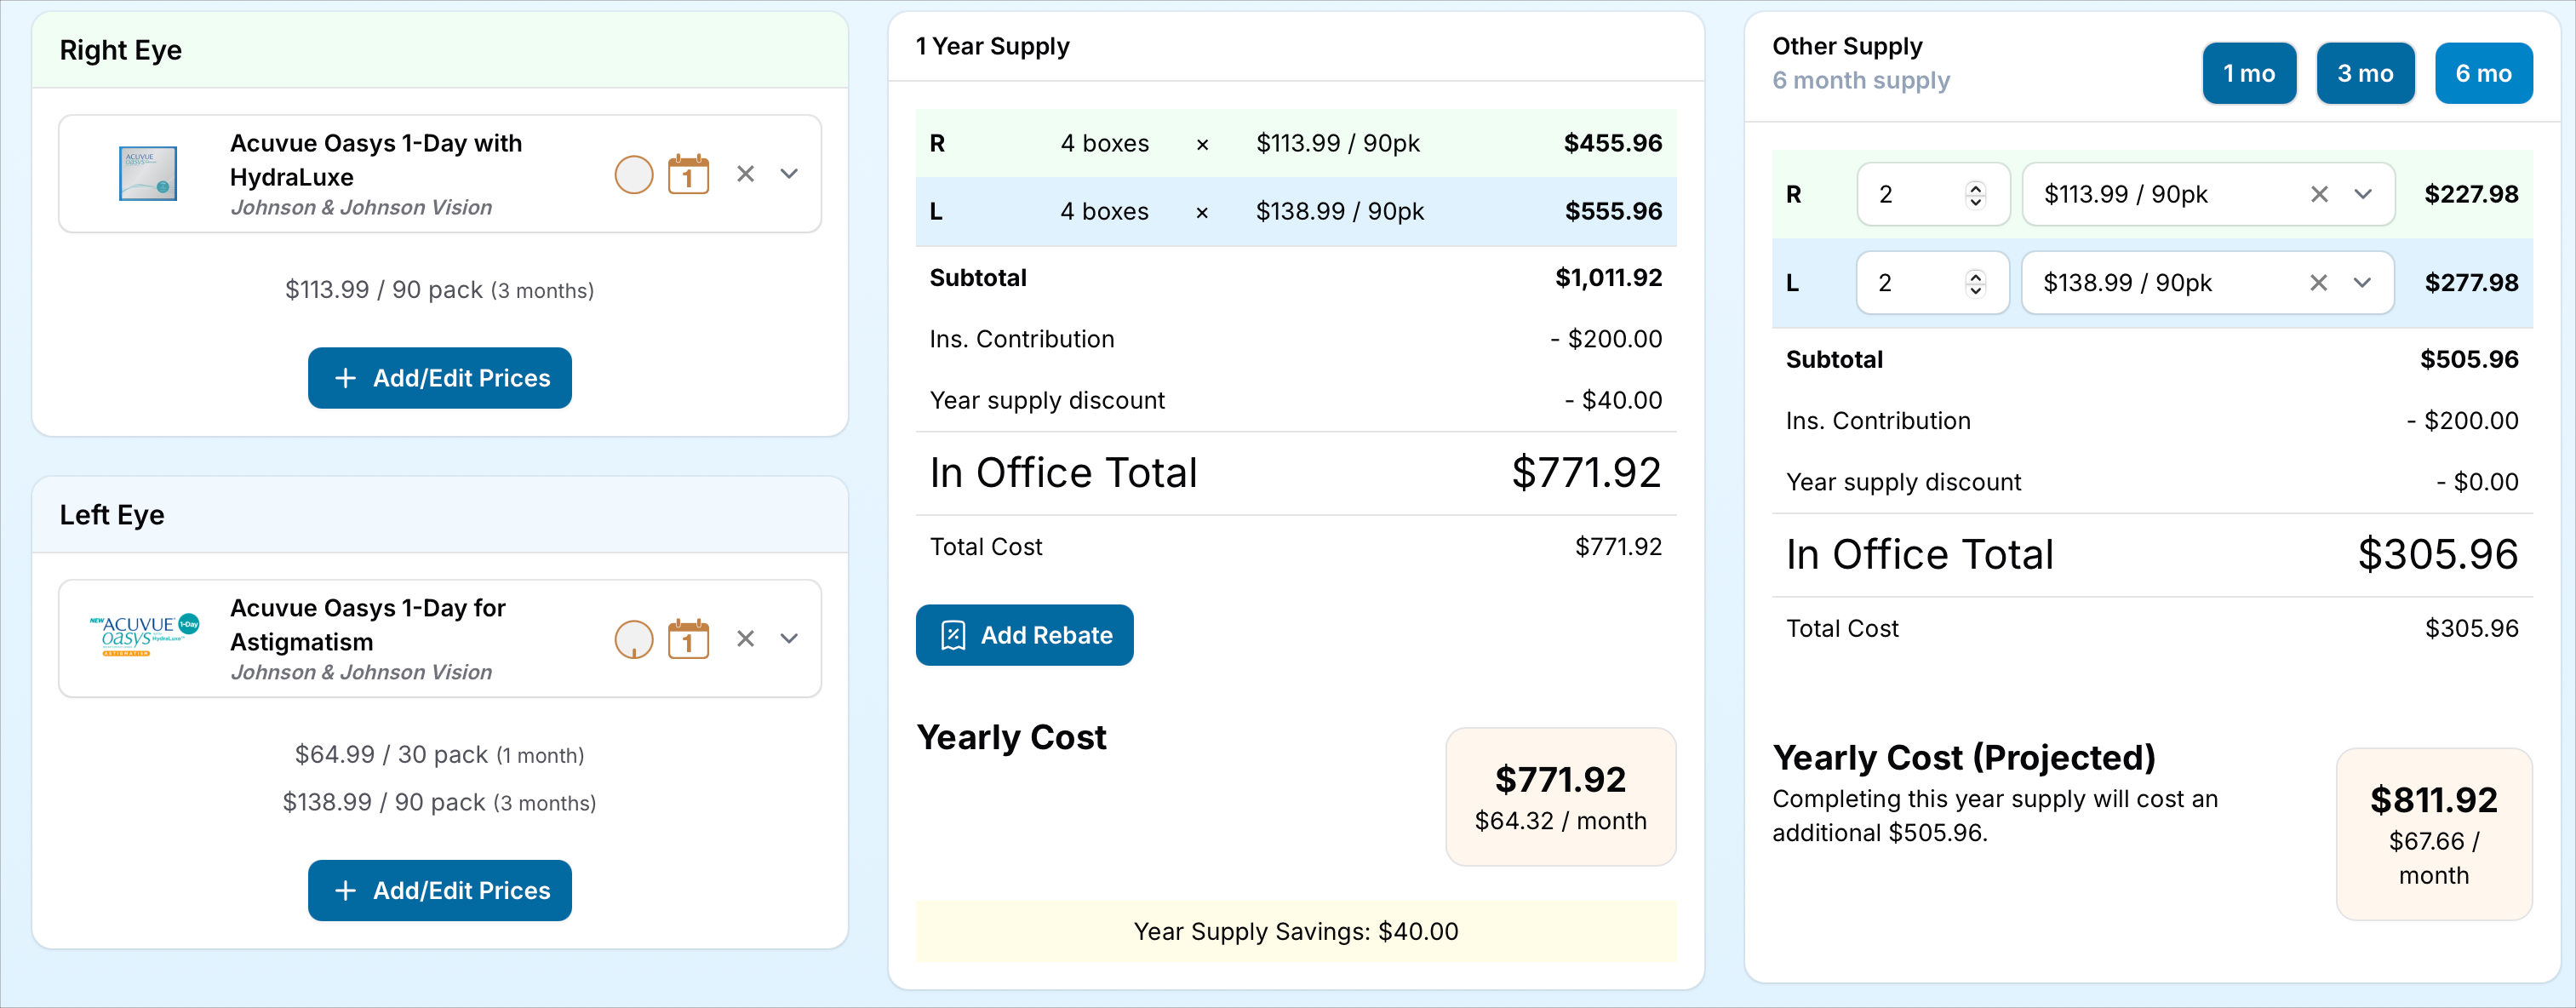
Task: Click circle icon beside Oasys for Astigmatism
Action: coord(633,639)
